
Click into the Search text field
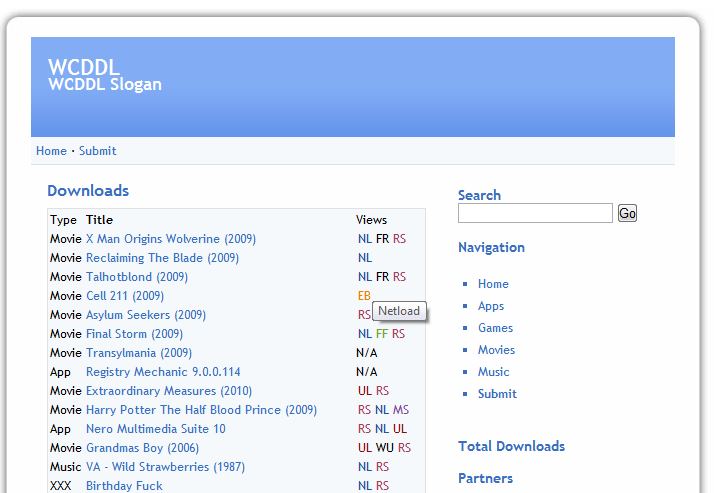coord(535,213)
